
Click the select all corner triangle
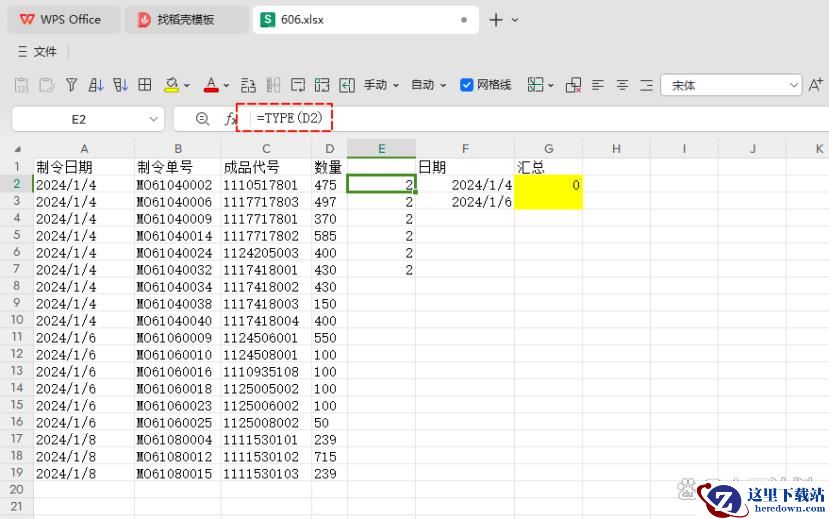[17, 149]
